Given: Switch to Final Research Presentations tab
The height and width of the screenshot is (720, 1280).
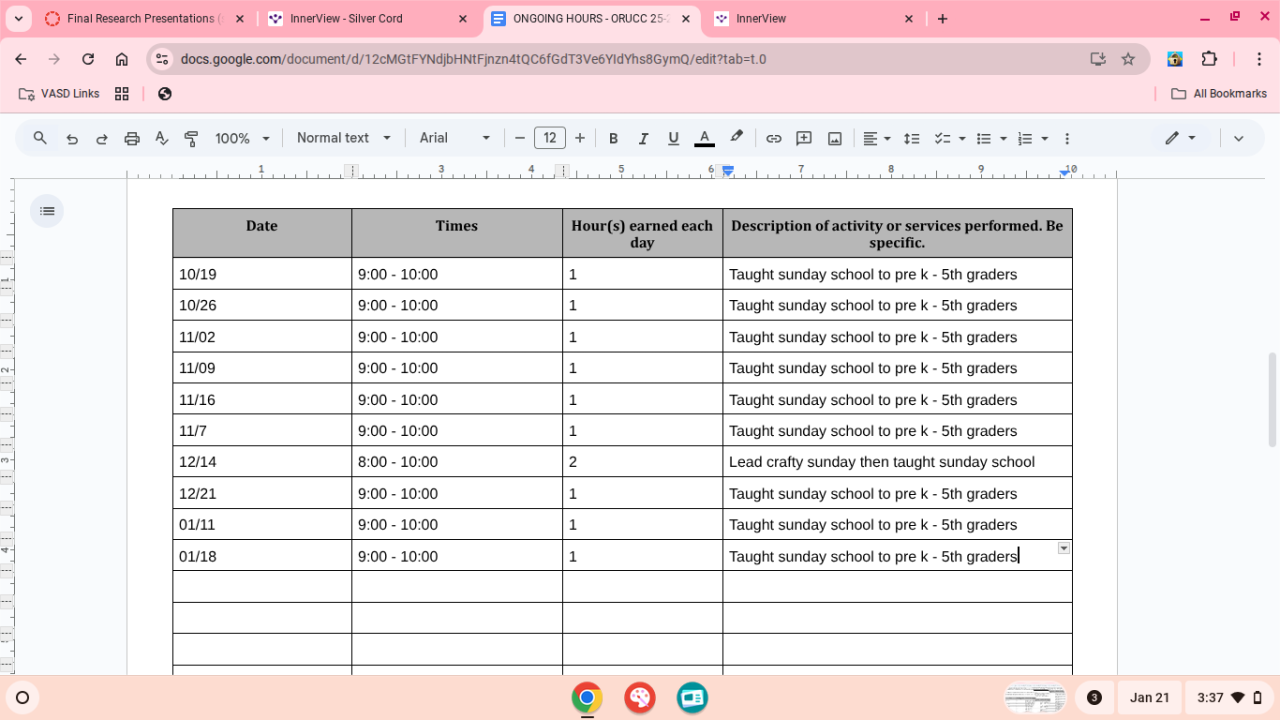Looking at the screenshot, I should (x=140, y=19).
